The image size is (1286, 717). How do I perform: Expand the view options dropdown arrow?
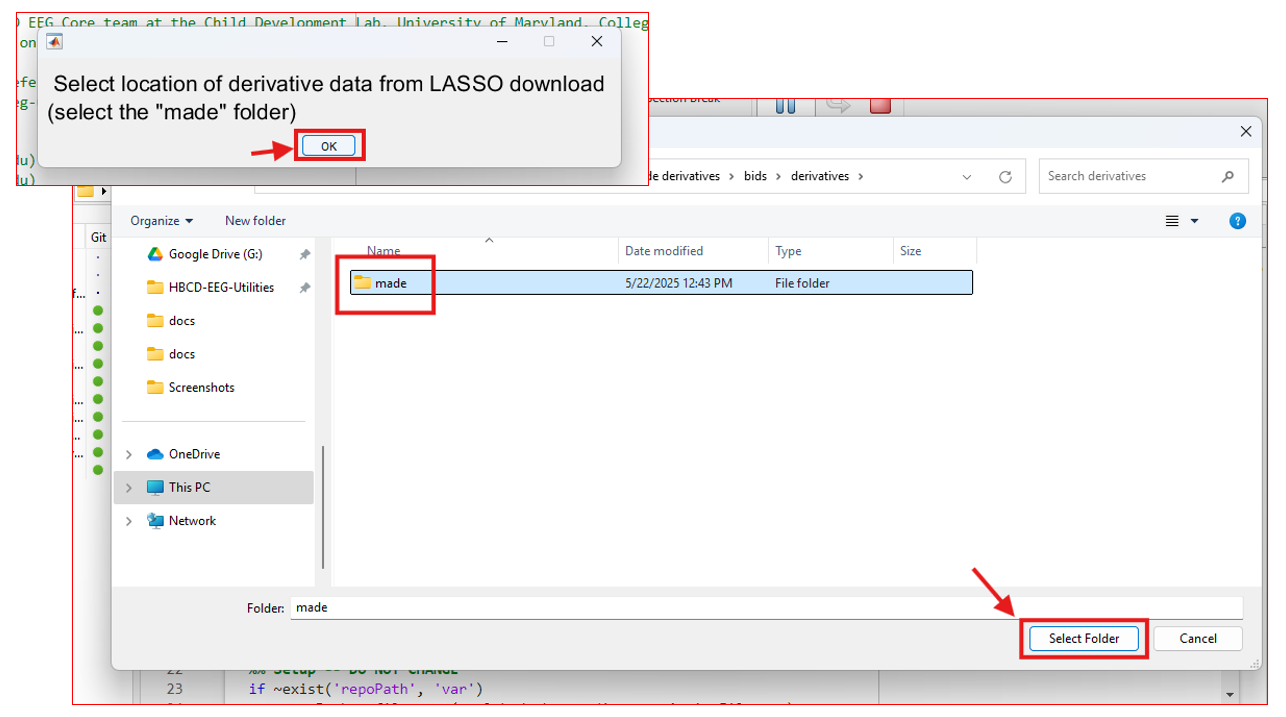click(x=1194, y=222)
